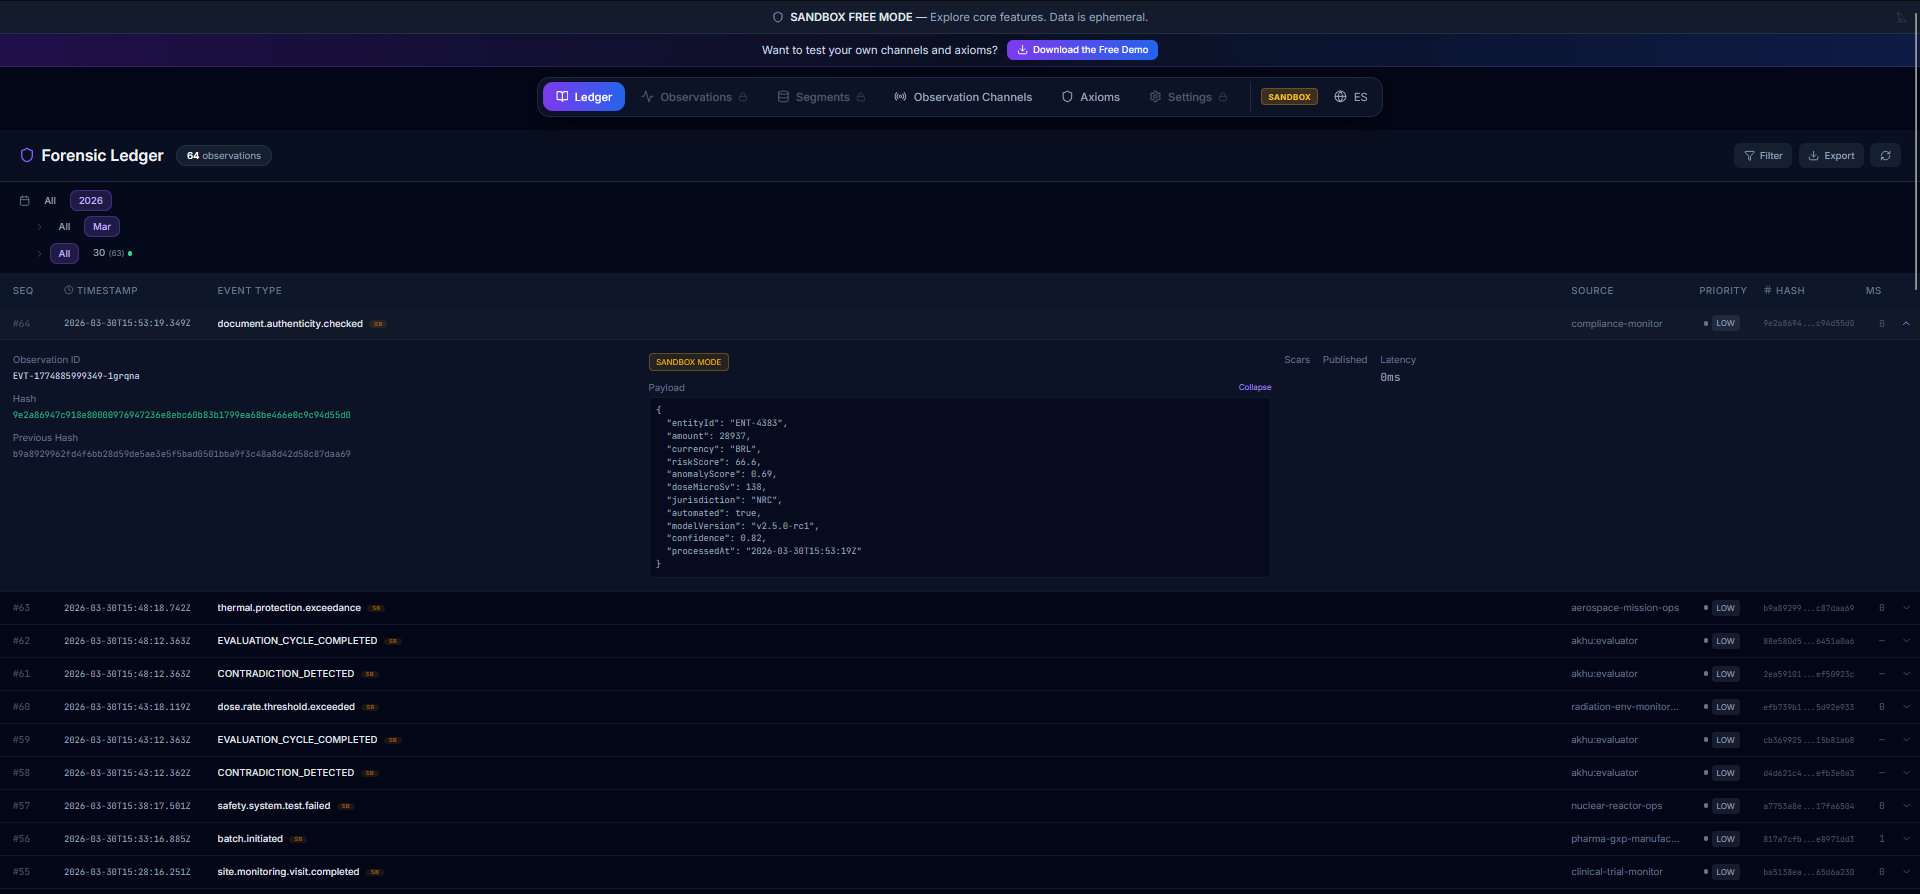This screenshot has width=1920, height=894.
Task: Expand row #57 safety.system.test.failed details
Action: tap(1906, 806)
